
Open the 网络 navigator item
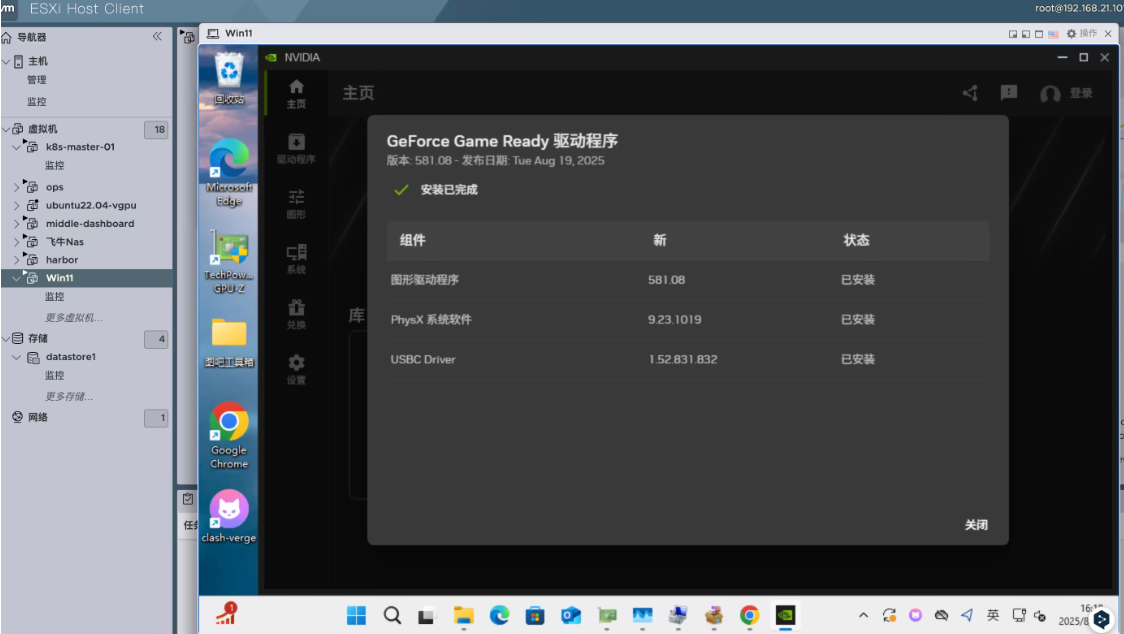[x=38, y=417]
